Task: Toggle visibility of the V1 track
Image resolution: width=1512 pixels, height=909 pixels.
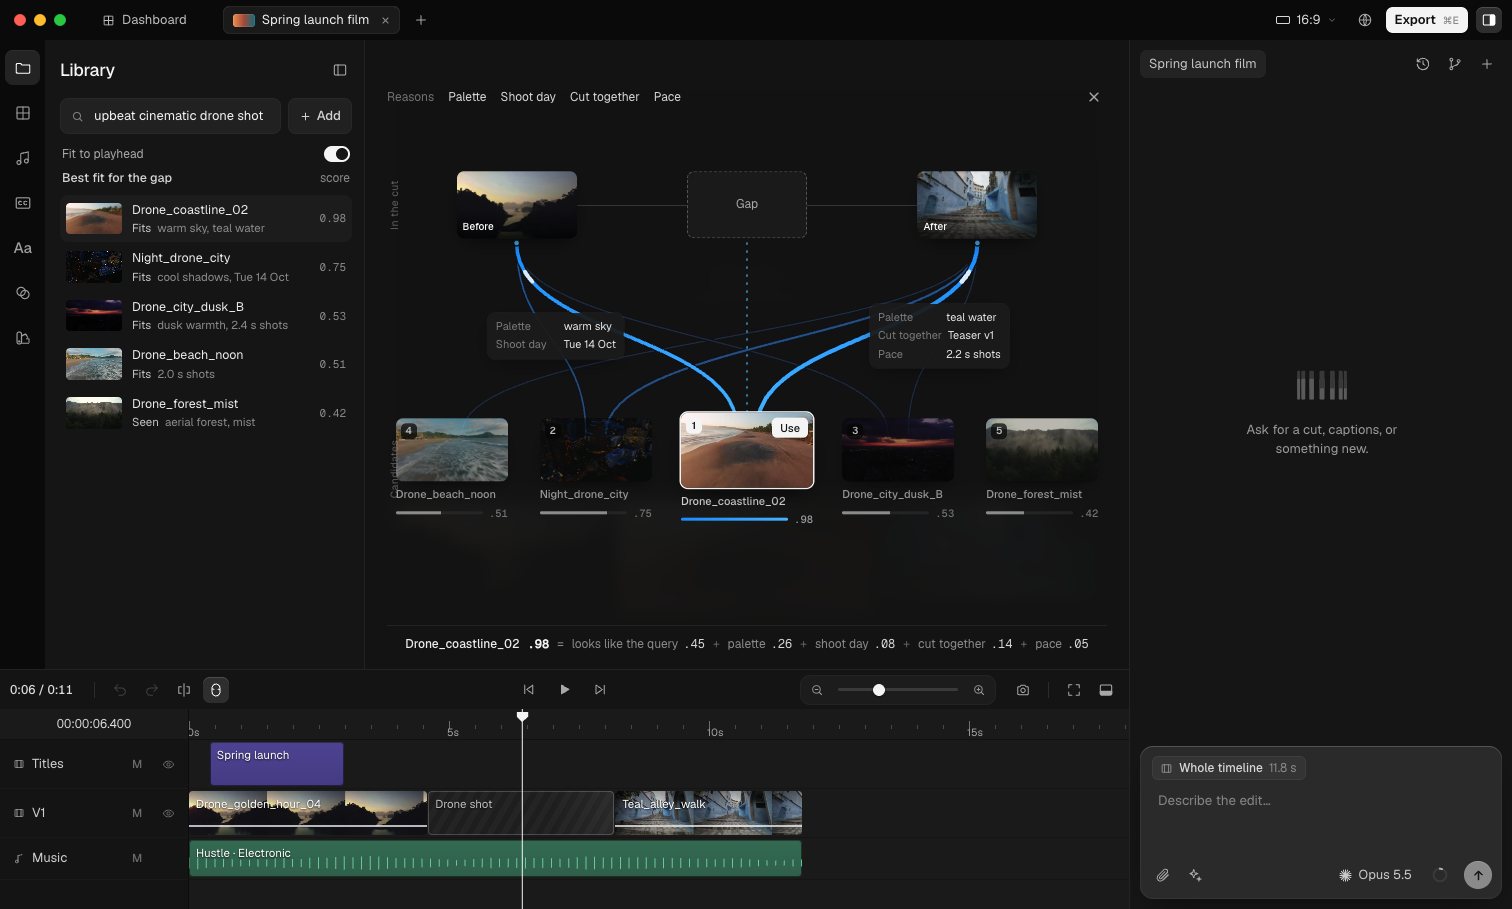Action: pos(168,813)
